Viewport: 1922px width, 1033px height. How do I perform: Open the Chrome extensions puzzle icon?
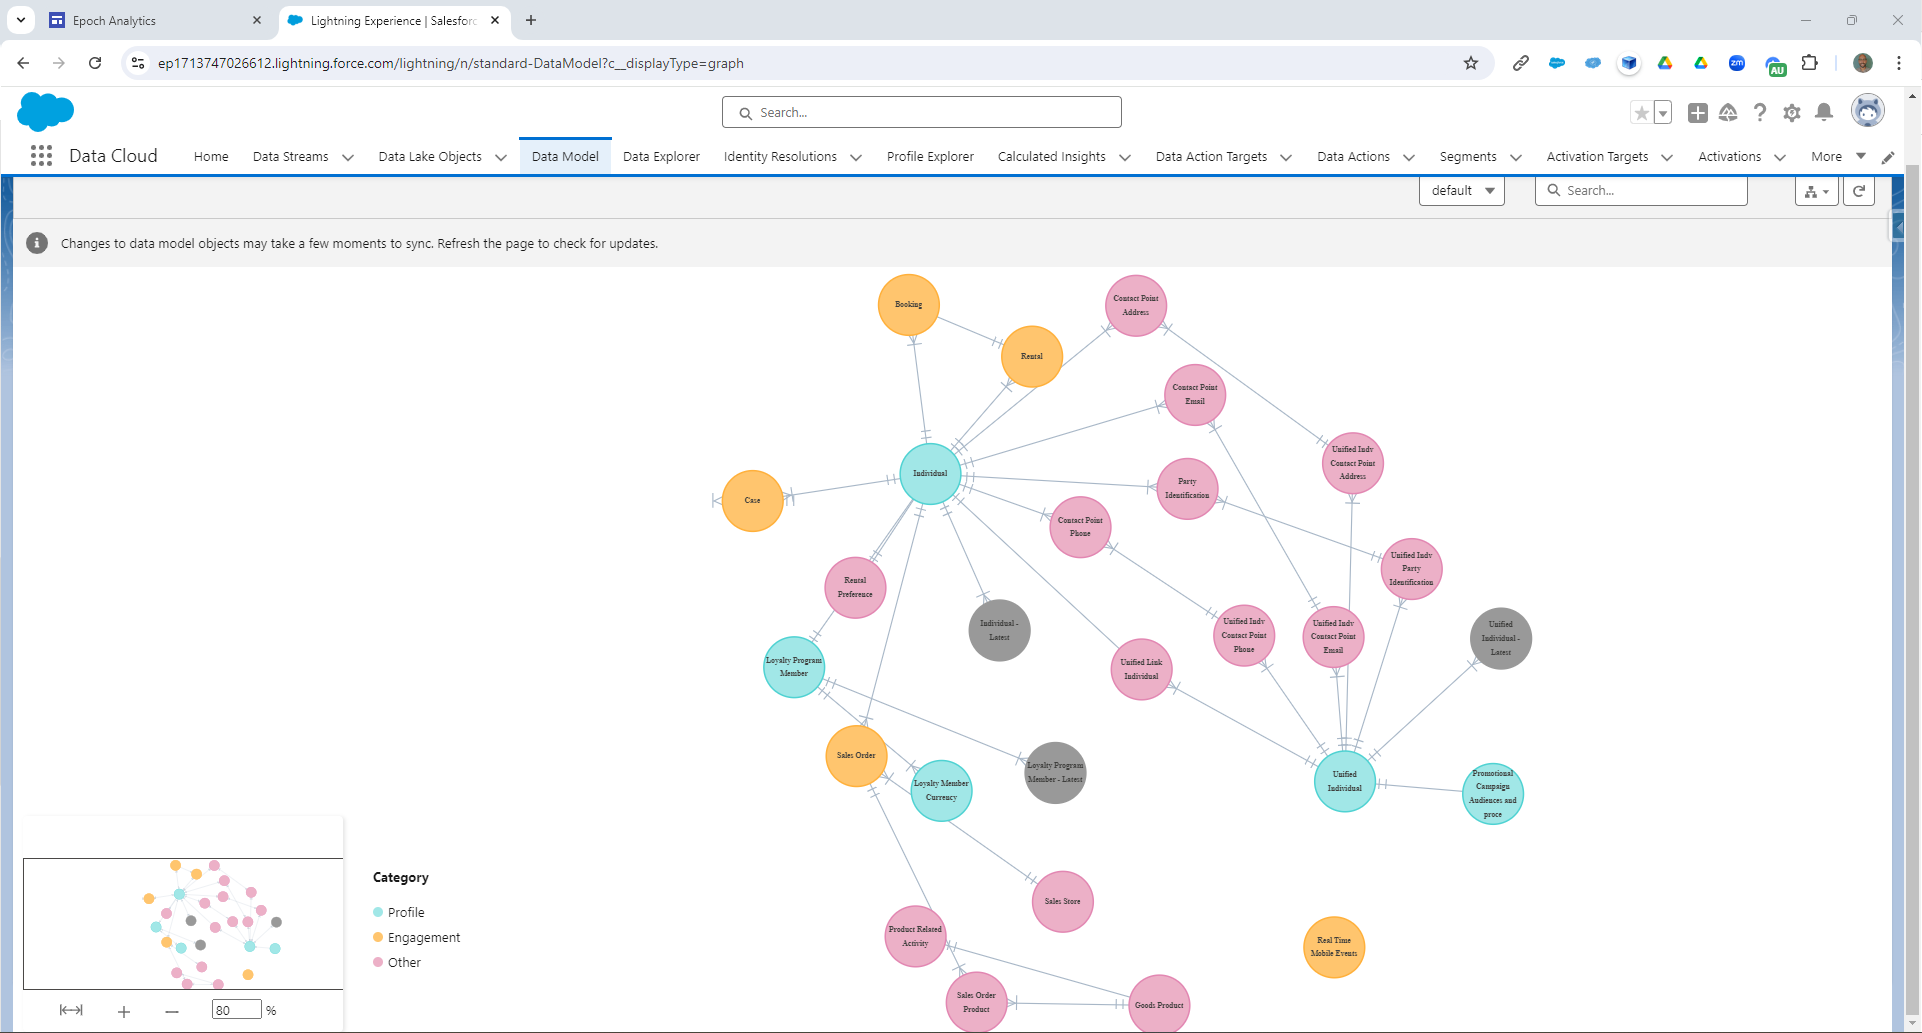coord(1809,63)
